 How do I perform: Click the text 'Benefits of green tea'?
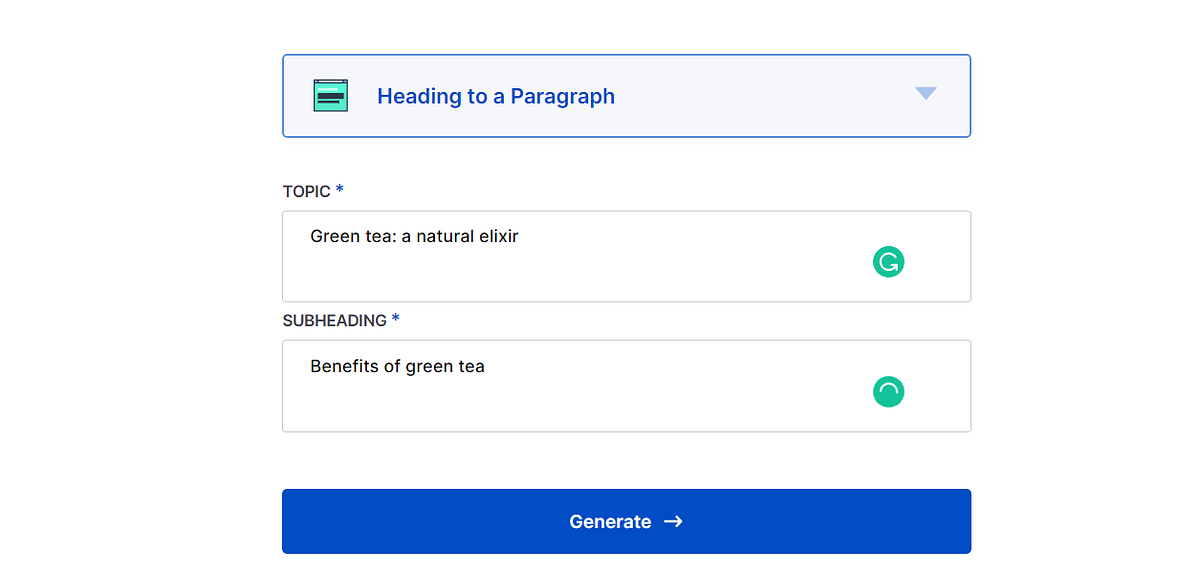coord(397,366)
